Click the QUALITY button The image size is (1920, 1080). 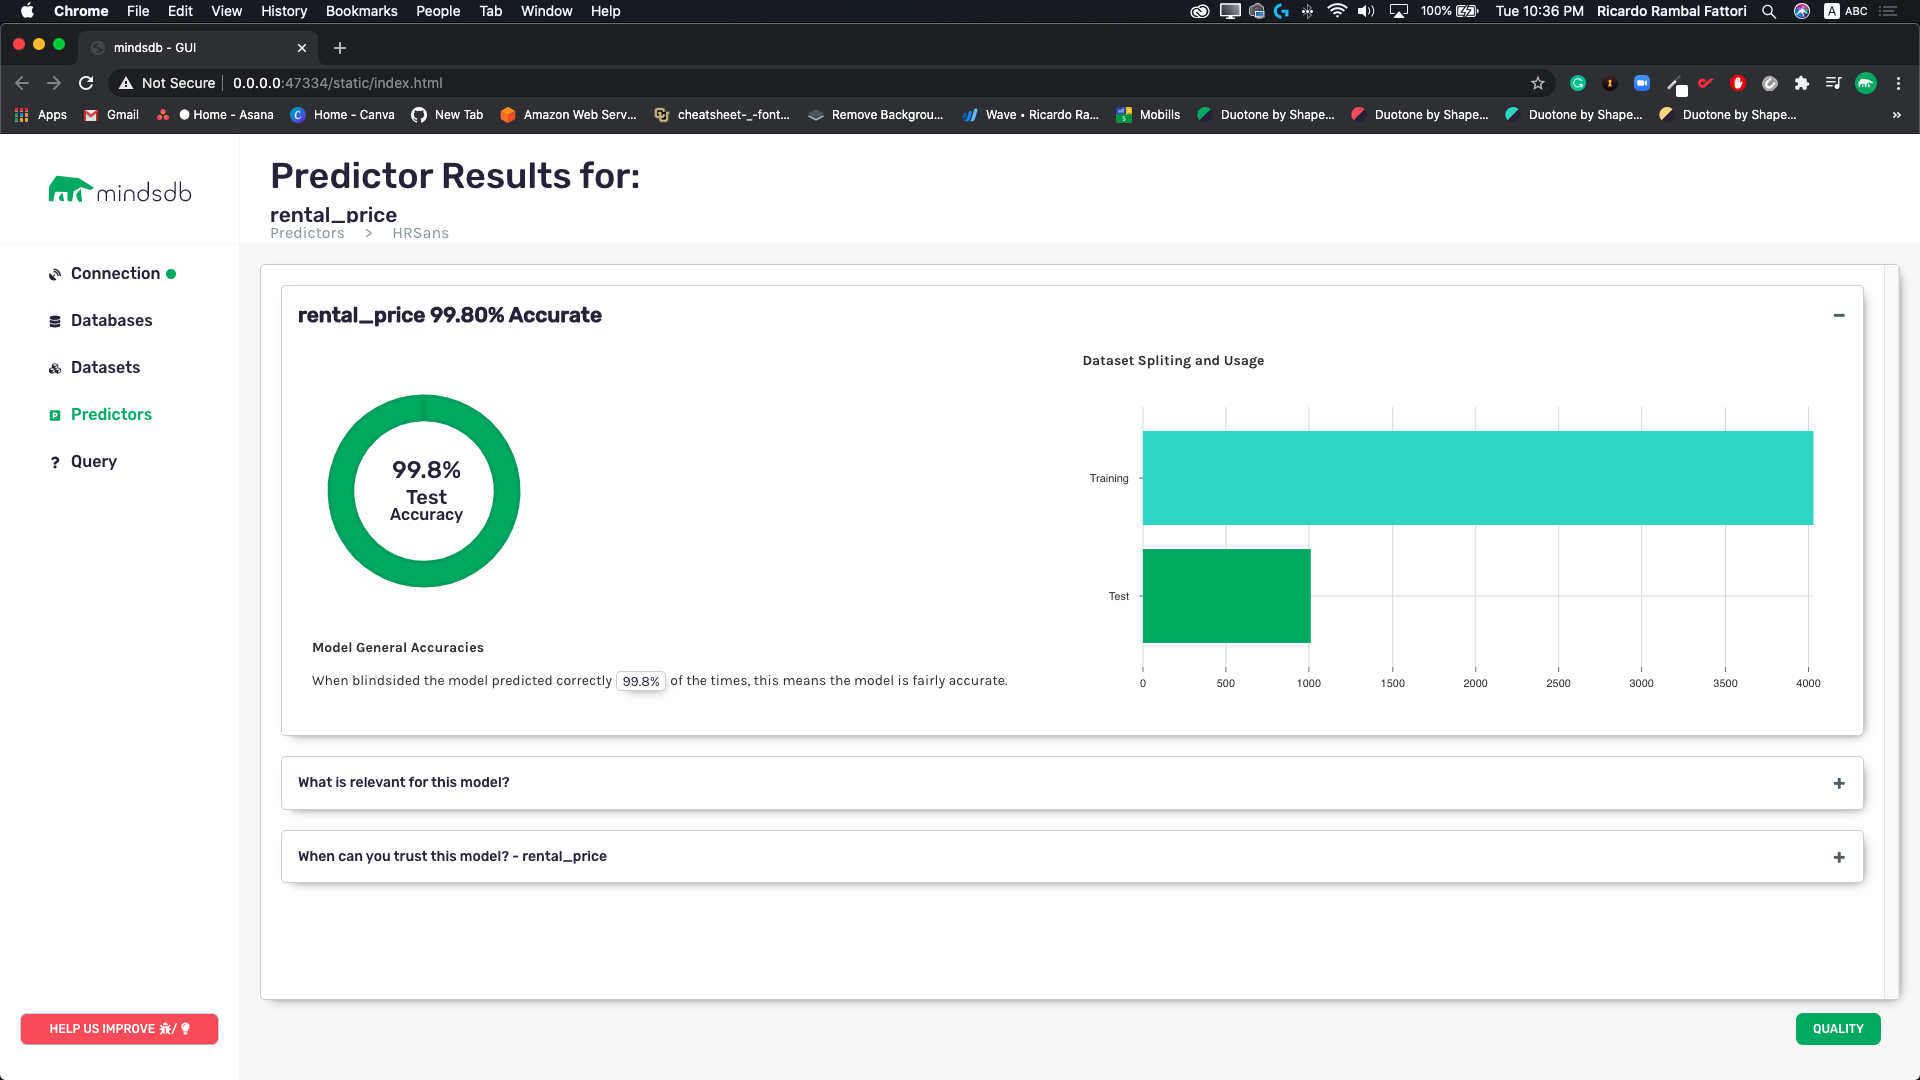(x=1837, y=1029)
